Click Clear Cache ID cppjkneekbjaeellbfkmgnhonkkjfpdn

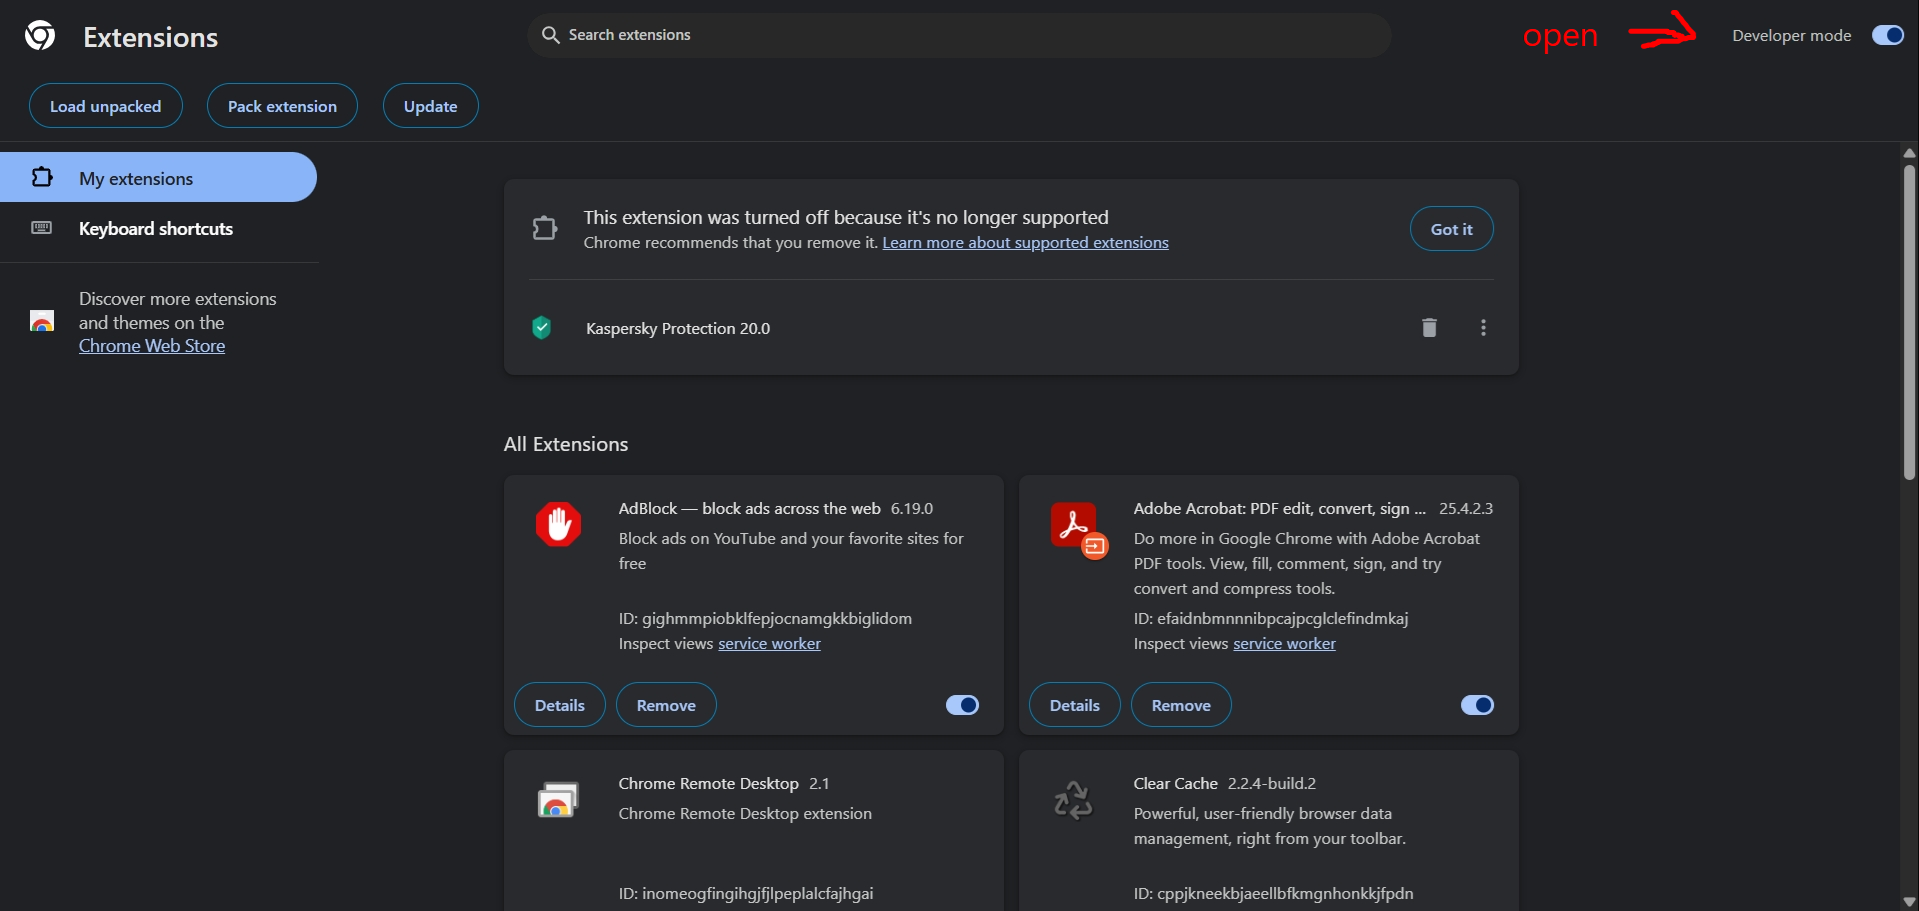(1273, 894)
